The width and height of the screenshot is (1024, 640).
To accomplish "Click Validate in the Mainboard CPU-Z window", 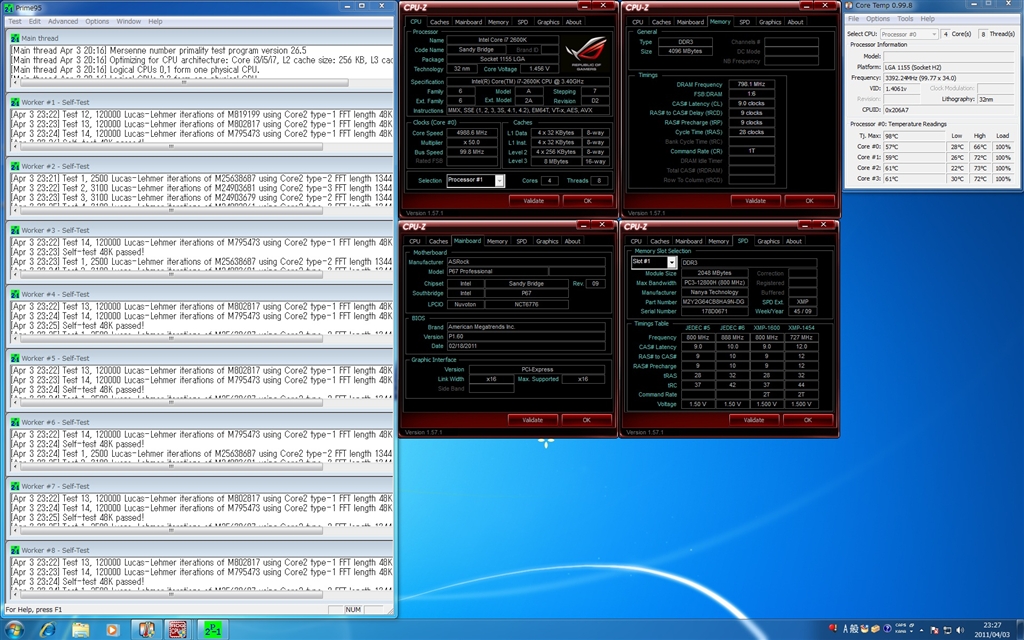I will click(532, 420).
